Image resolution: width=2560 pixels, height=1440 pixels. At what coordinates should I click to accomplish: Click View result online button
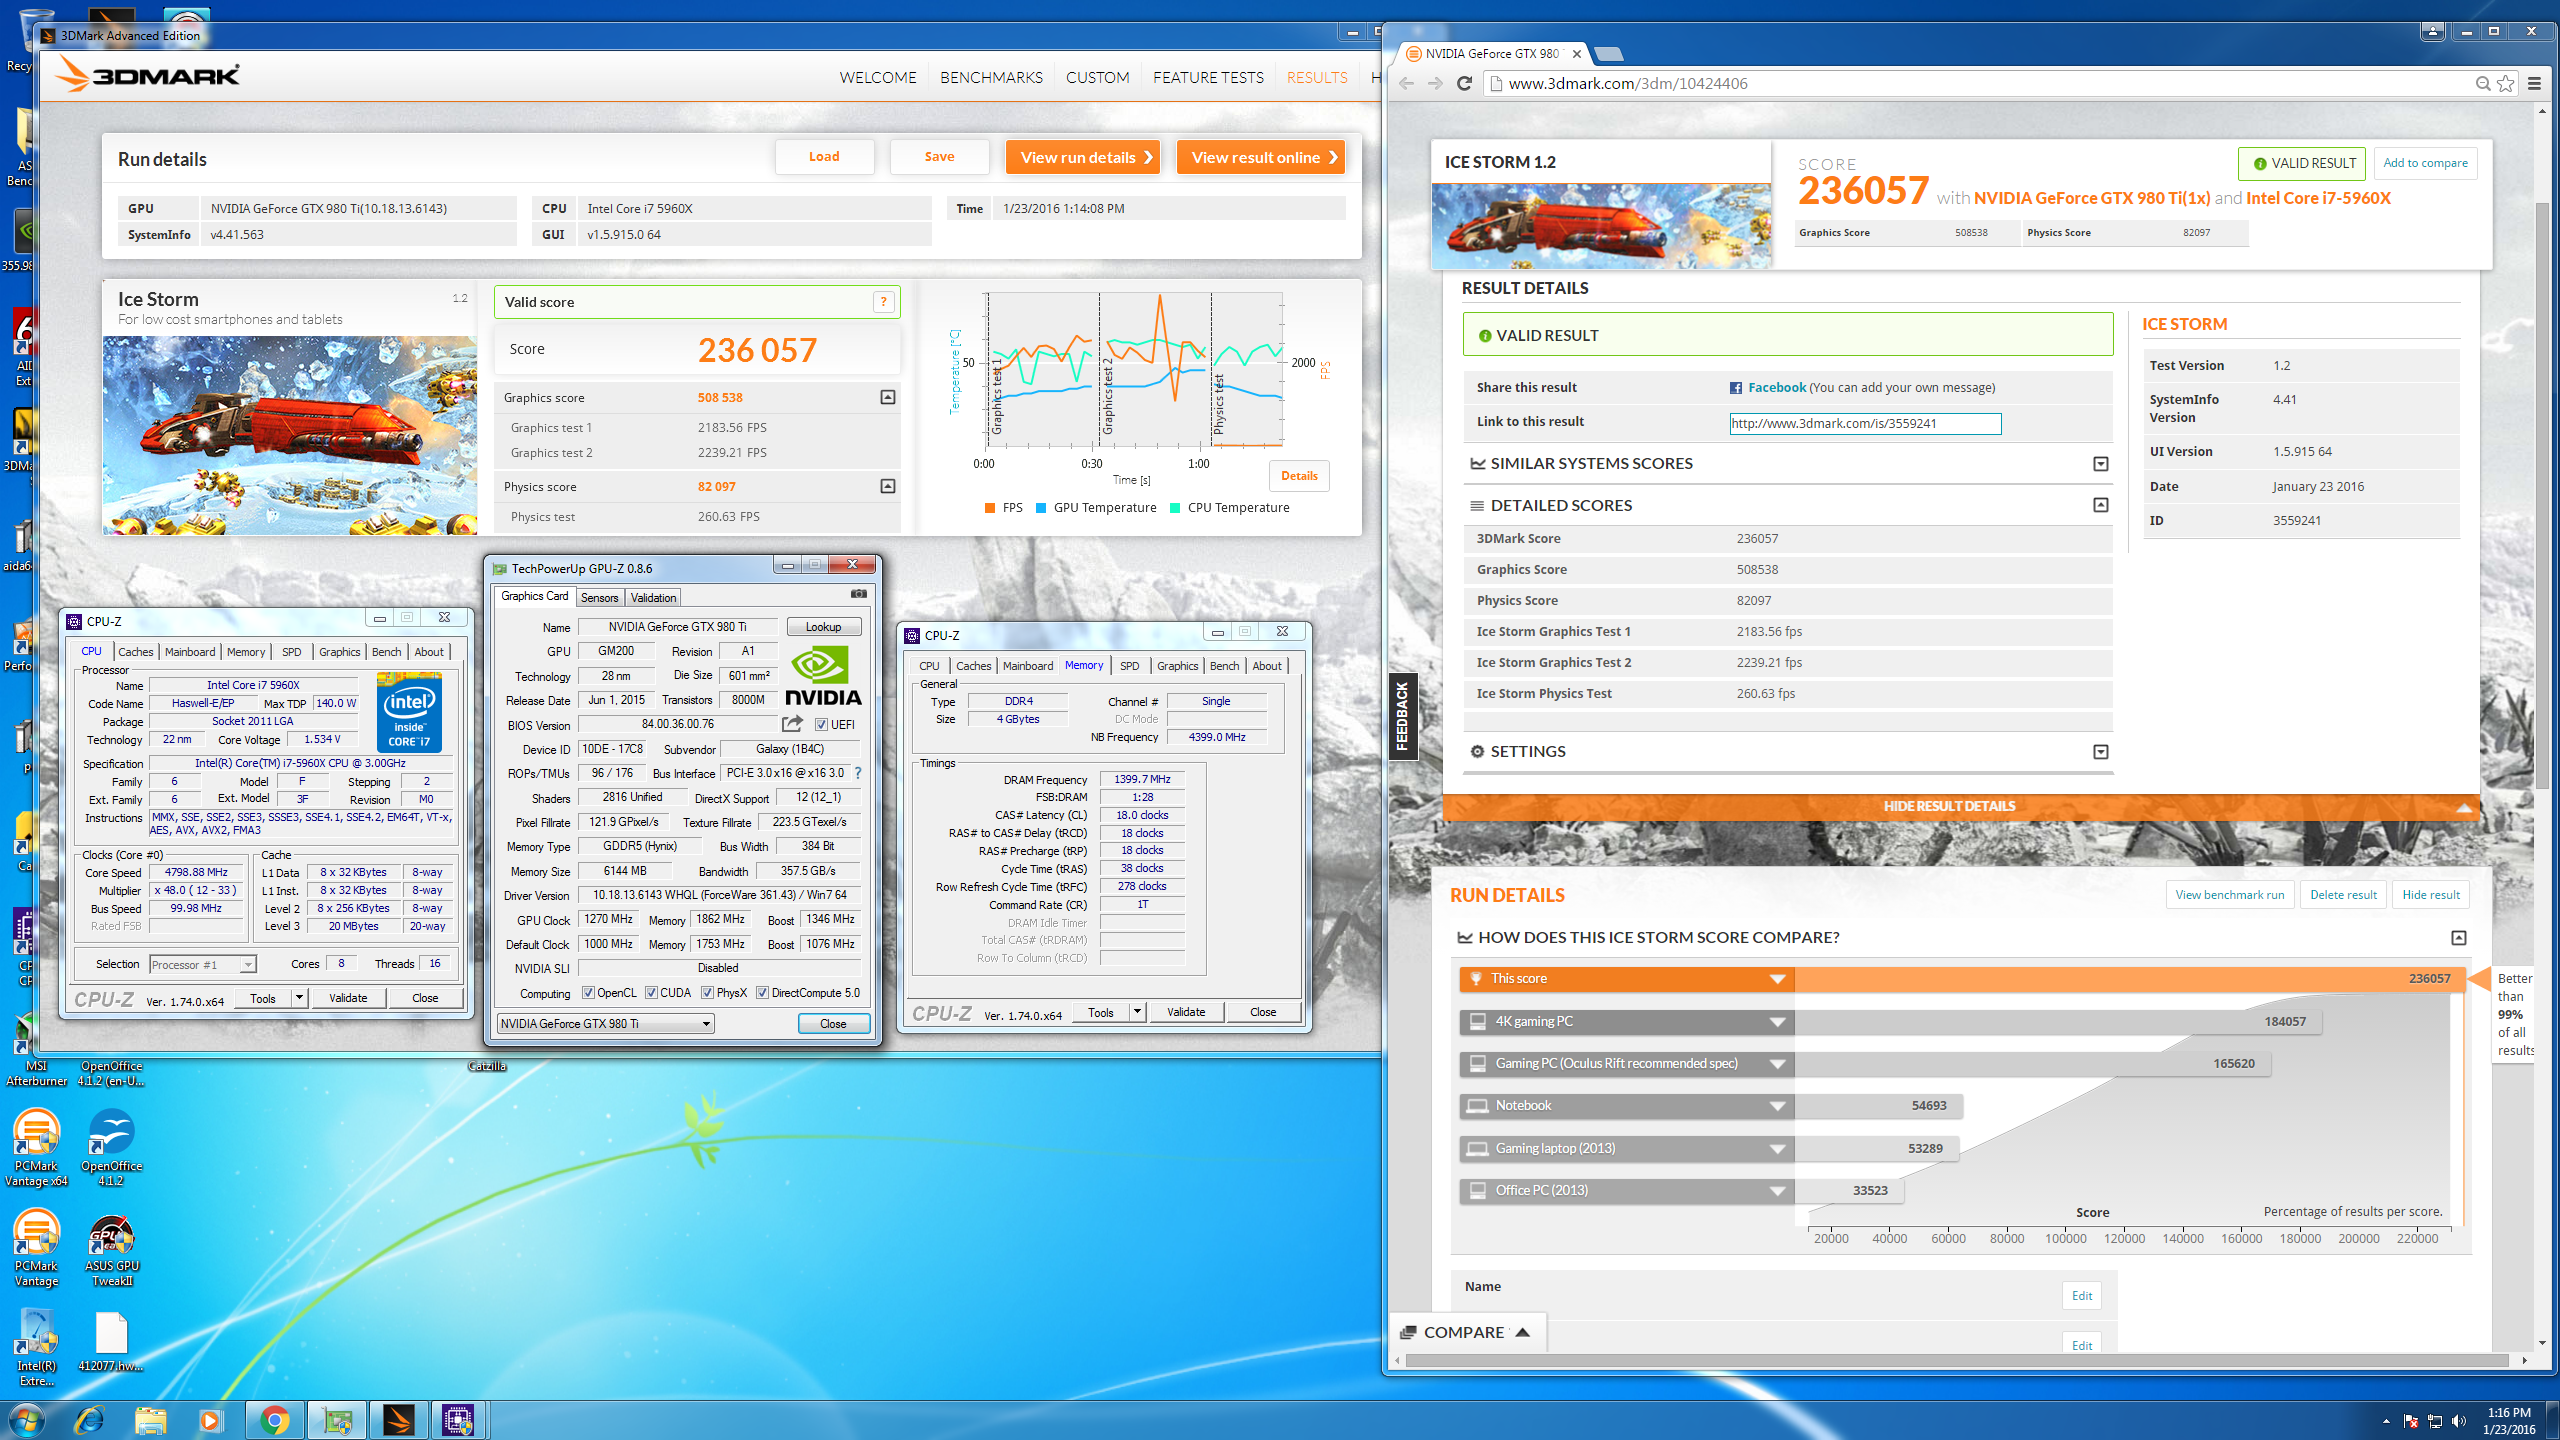1260,157
